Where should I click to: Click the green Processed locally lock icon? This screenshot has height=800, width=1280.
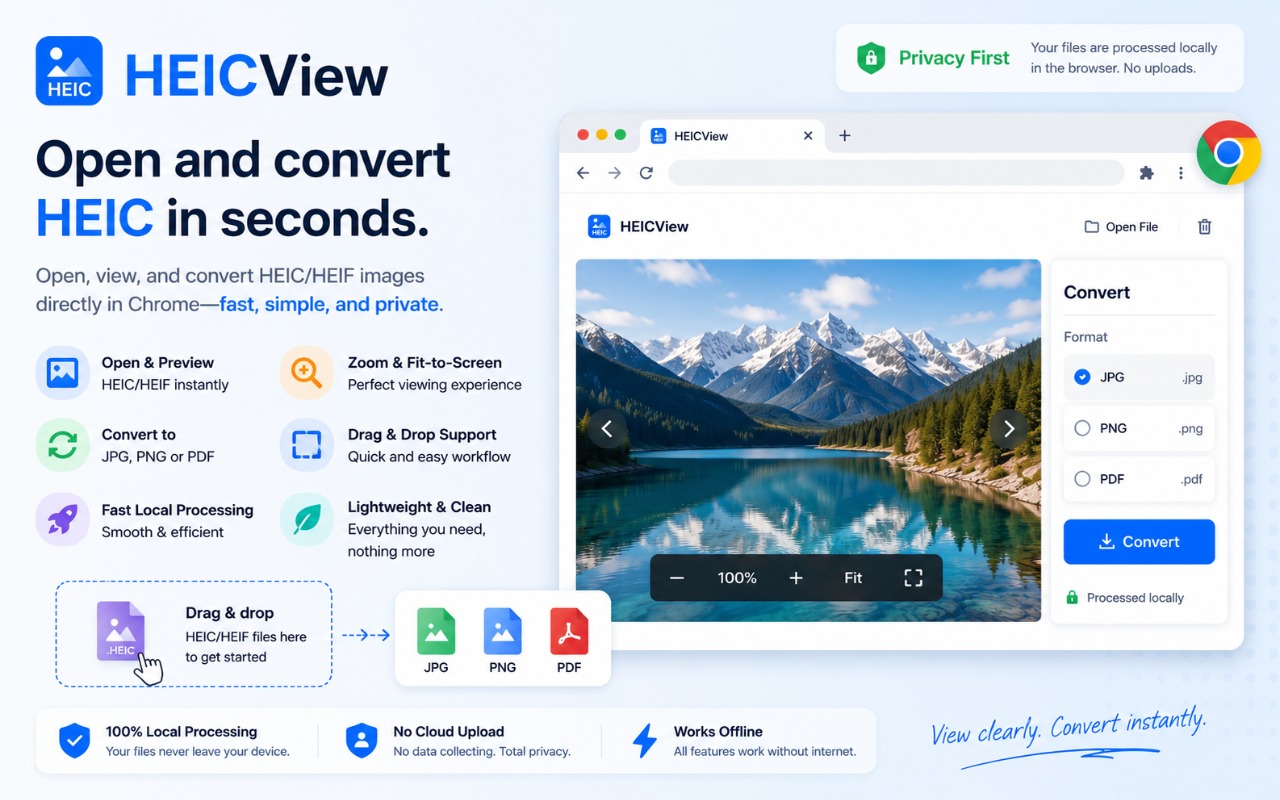1072,598
